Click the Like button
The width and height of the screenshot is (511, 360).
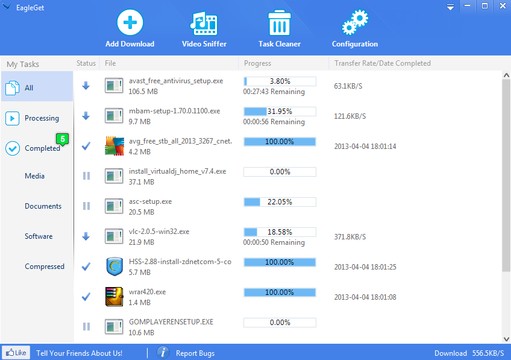pyautogui.click(x=16, y=352)
